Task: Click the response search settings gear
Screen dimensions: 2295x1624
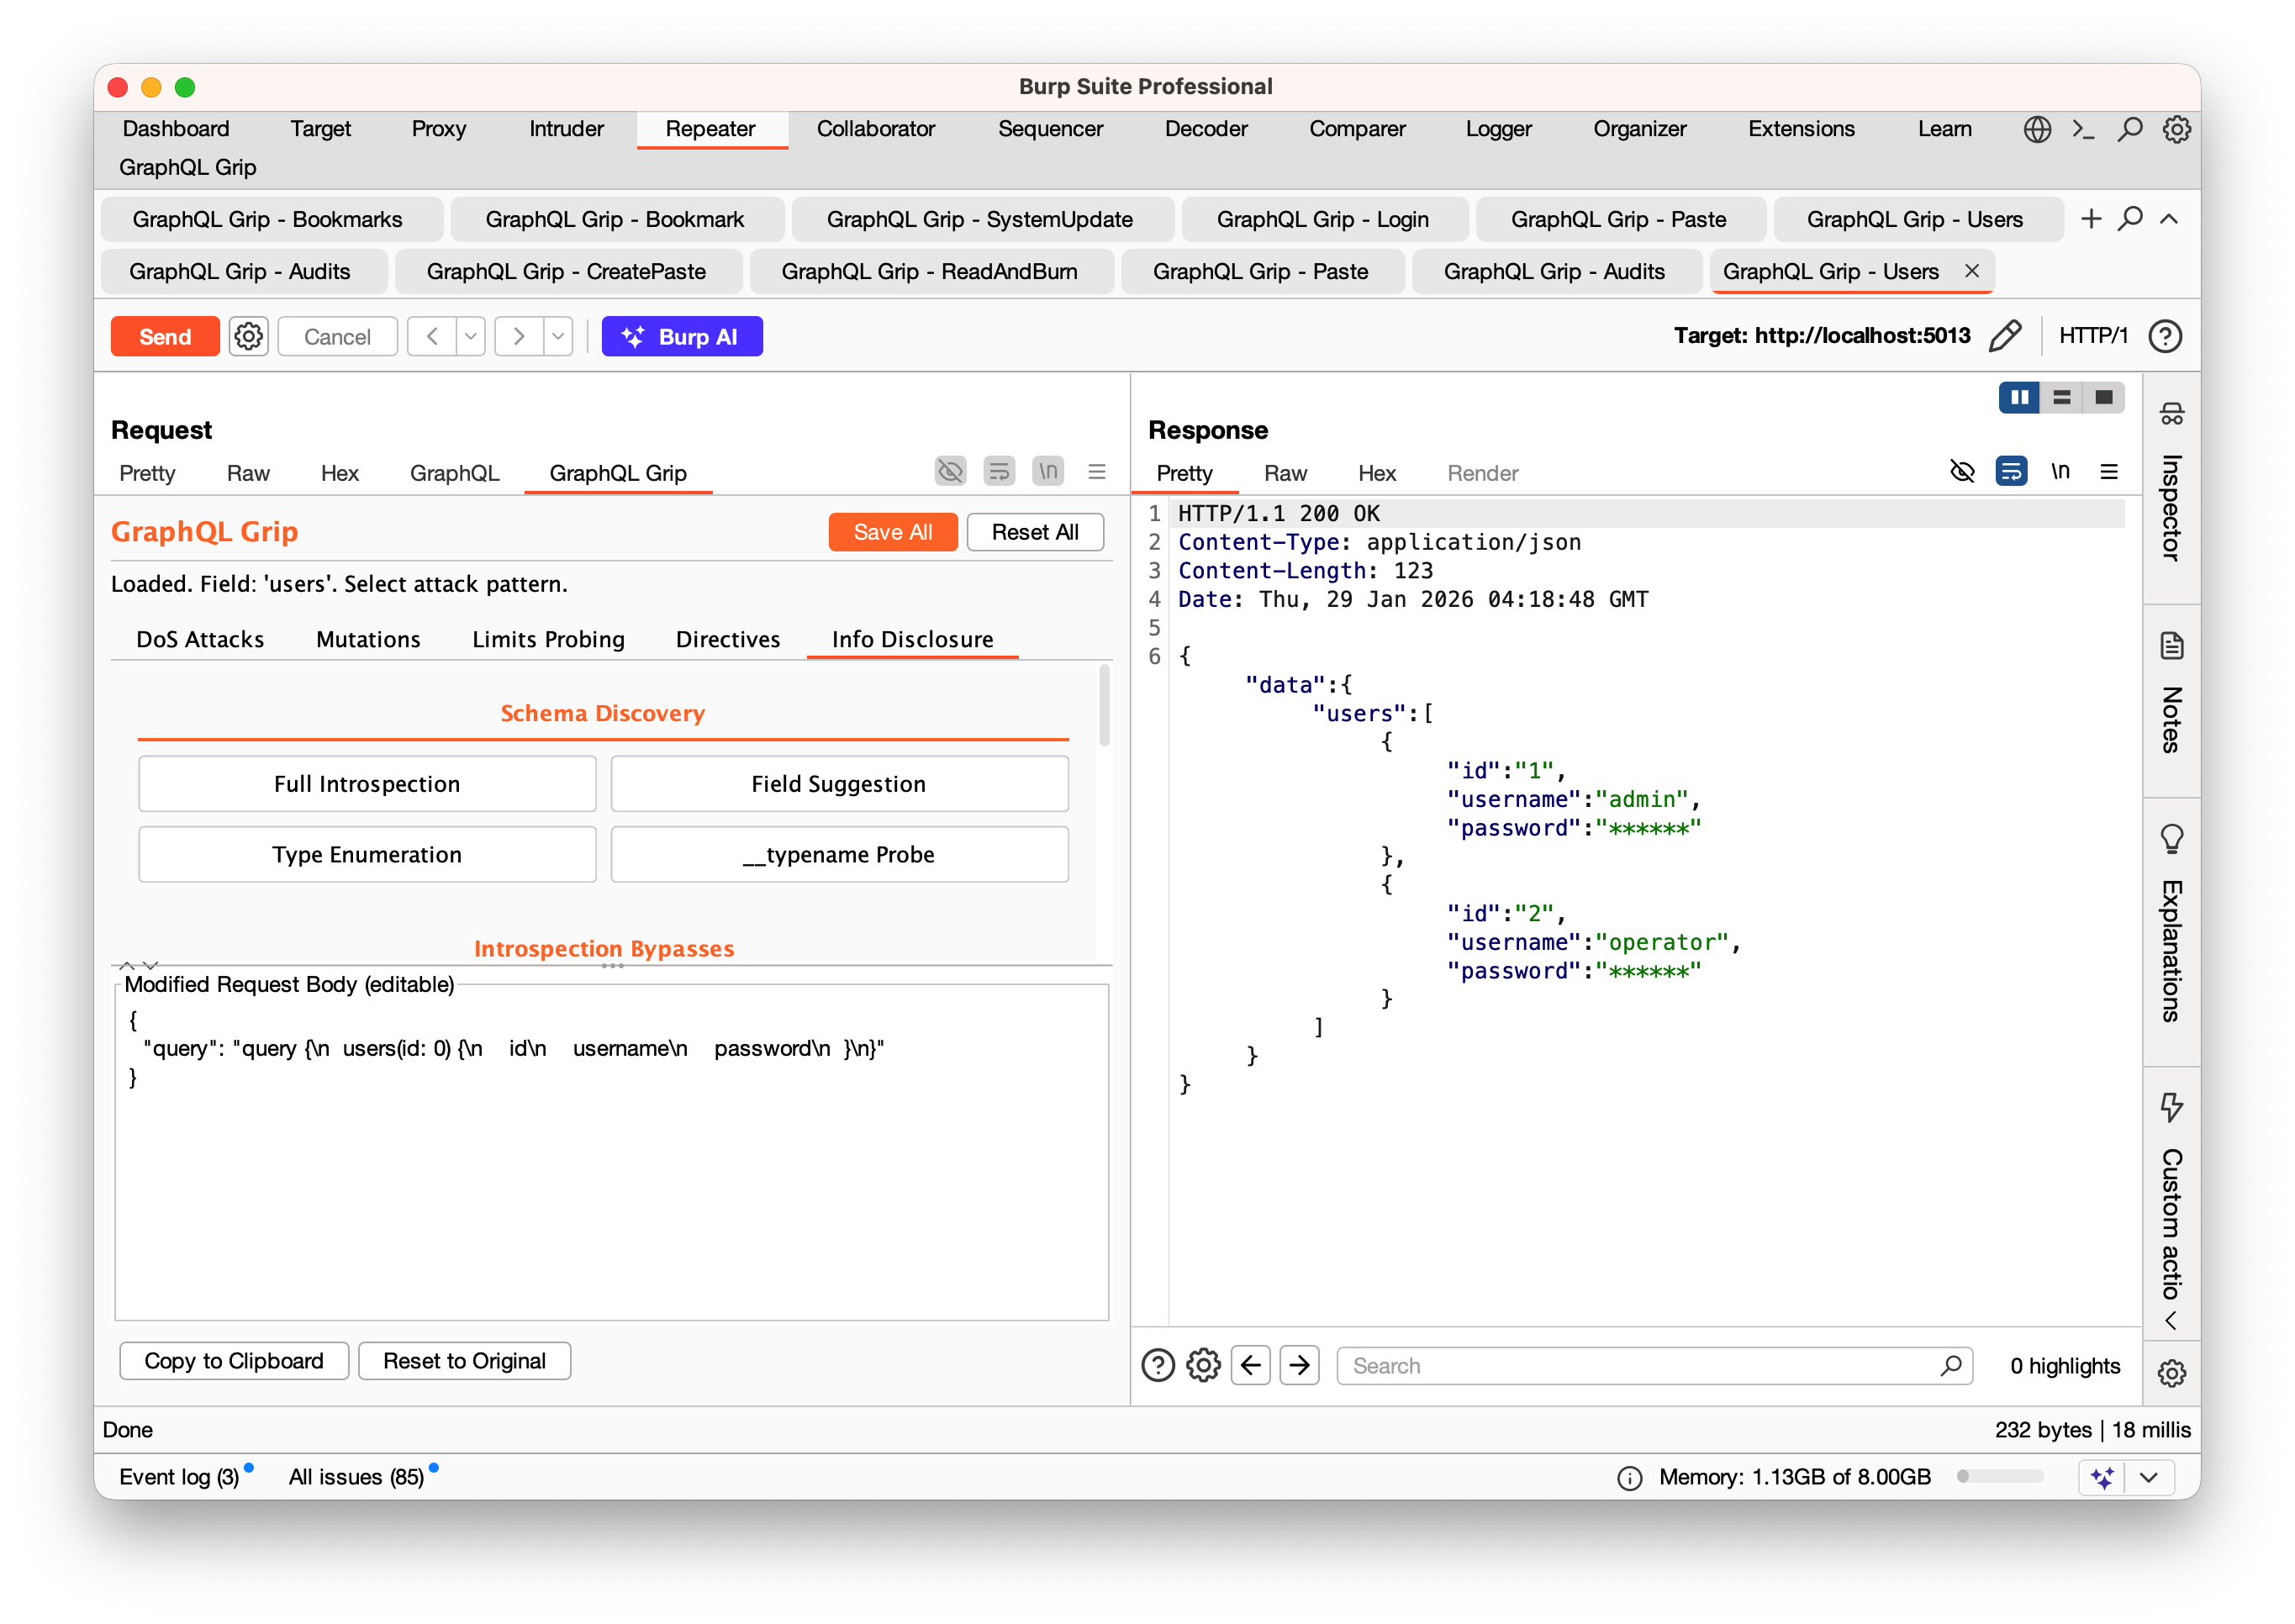Action: click(x=1203, y=1365)
